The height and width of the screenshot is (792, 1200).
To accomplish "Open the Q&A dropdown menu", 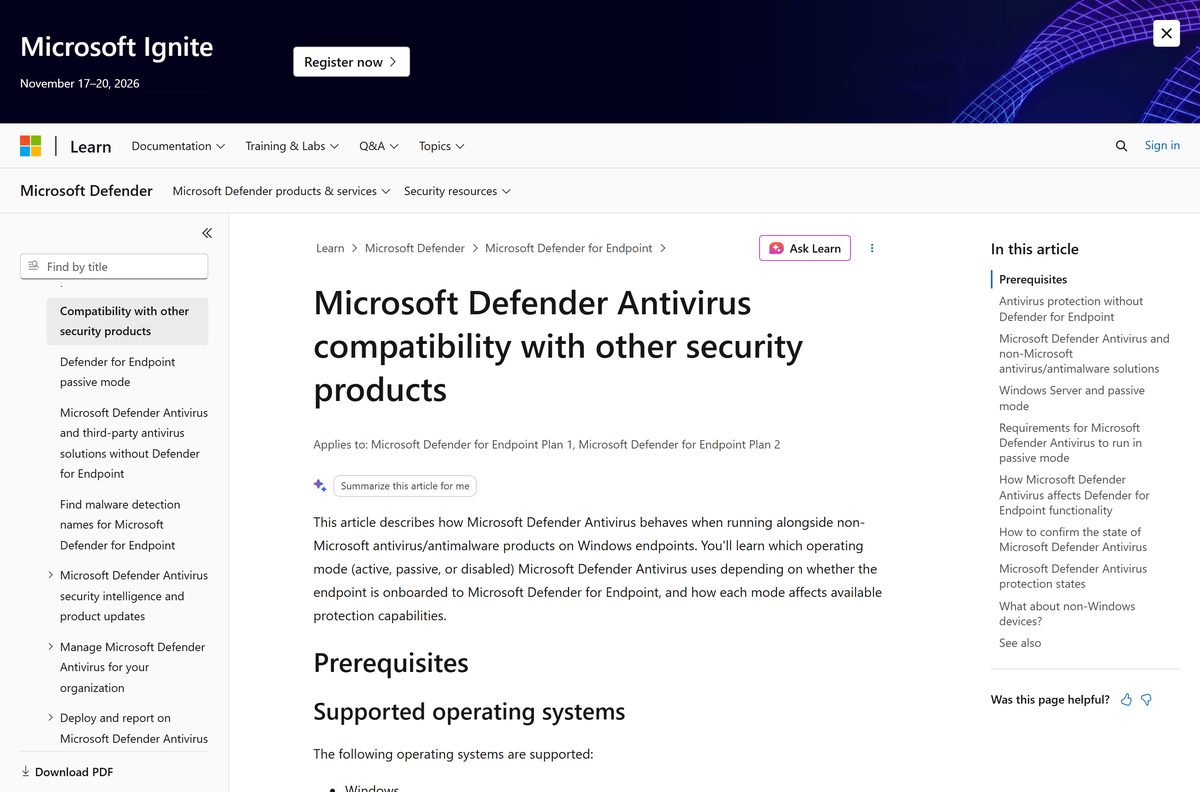I will [x=379, y=146].
